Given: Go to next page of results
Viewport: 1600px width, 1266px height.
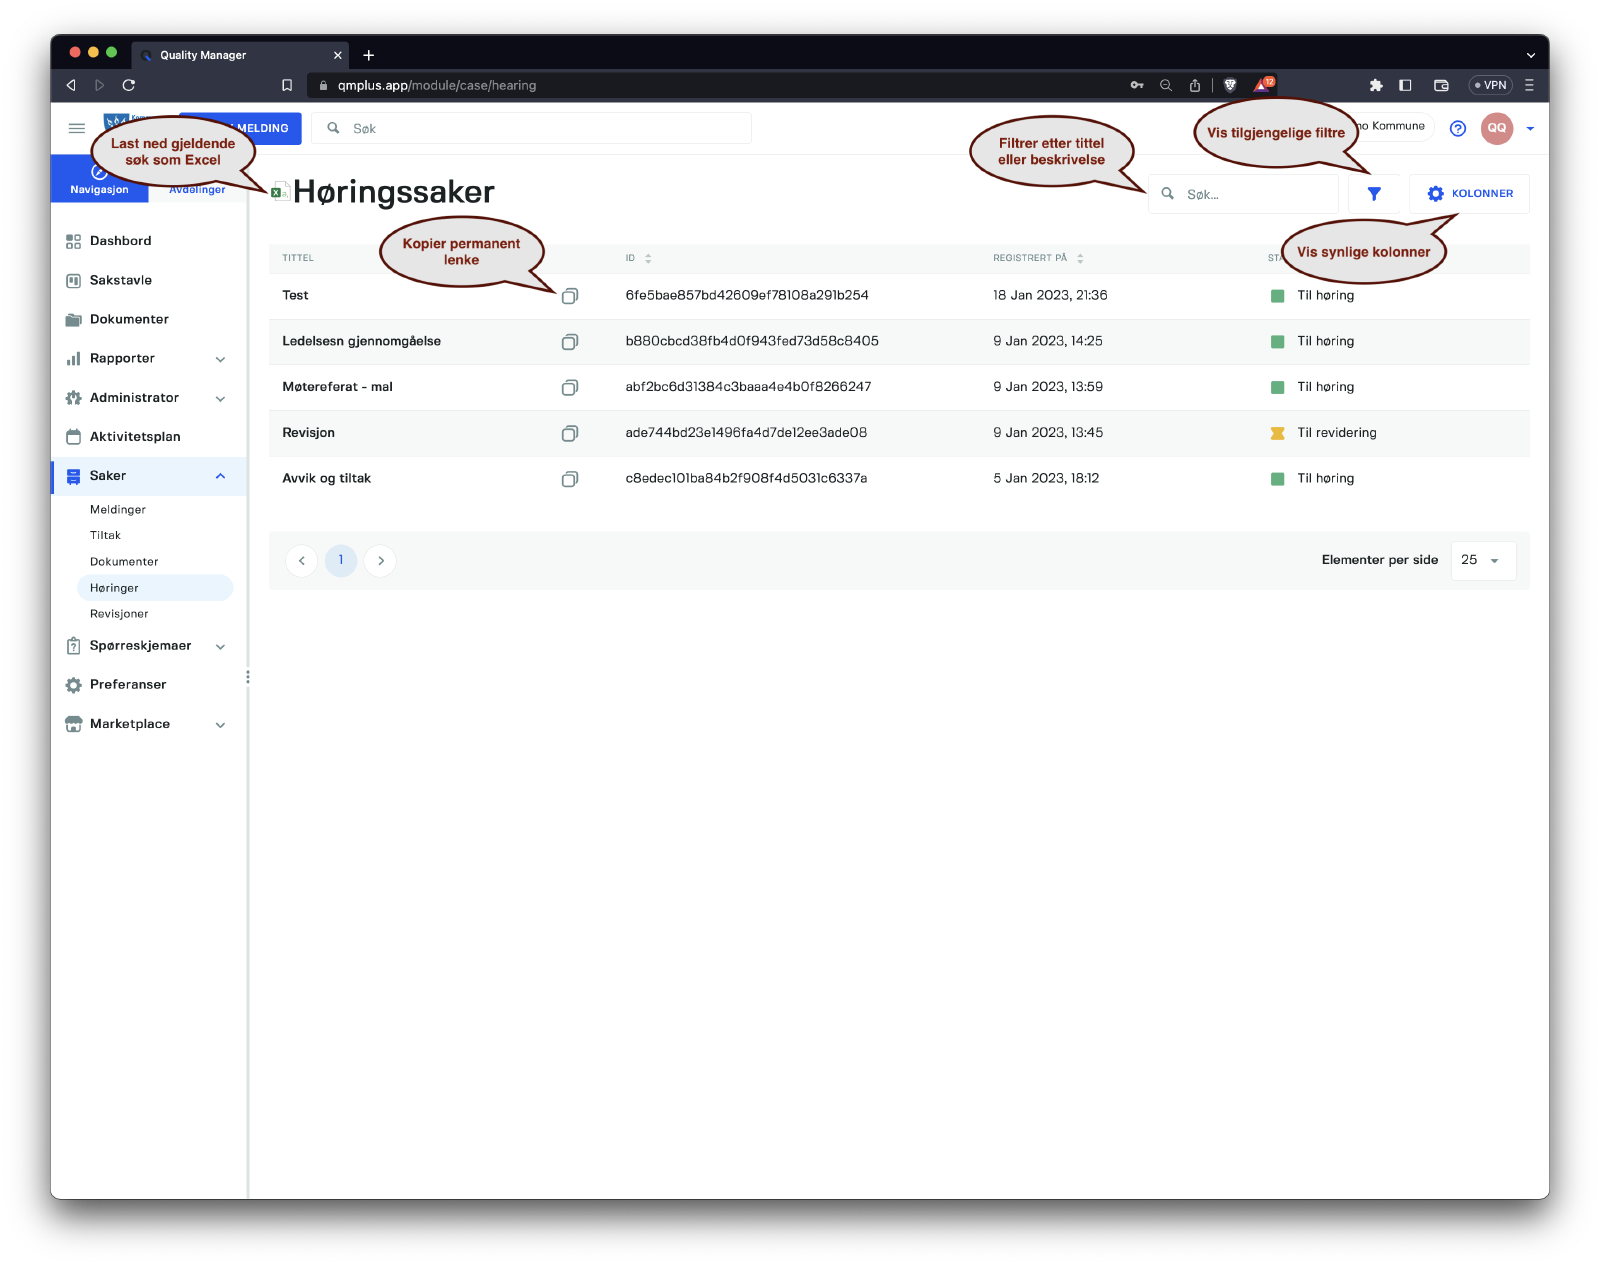Looking at the screenshot, I should (x=381, y=561).
